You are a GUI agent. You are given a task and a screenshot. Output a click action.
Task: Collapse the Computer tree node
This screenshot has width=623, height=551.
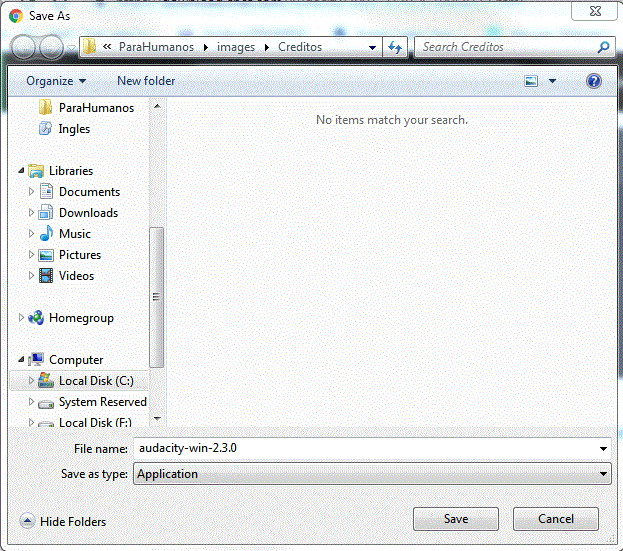coord(21,360)
